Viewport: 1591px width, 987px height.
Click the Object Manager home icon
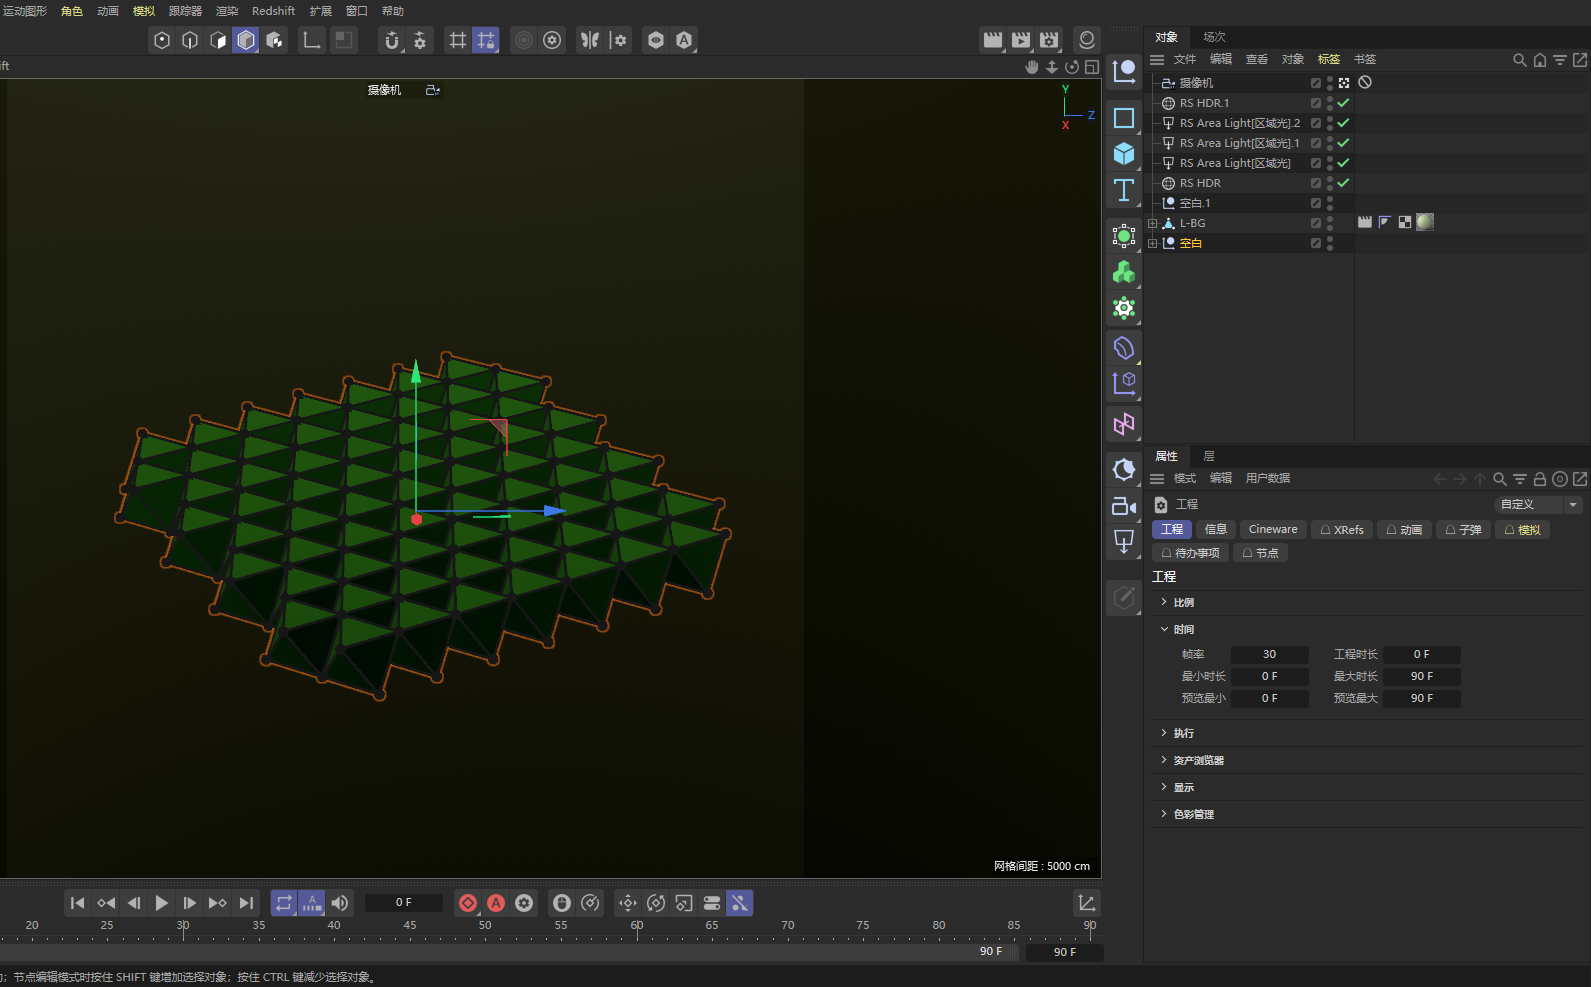tap(1540, 60)
